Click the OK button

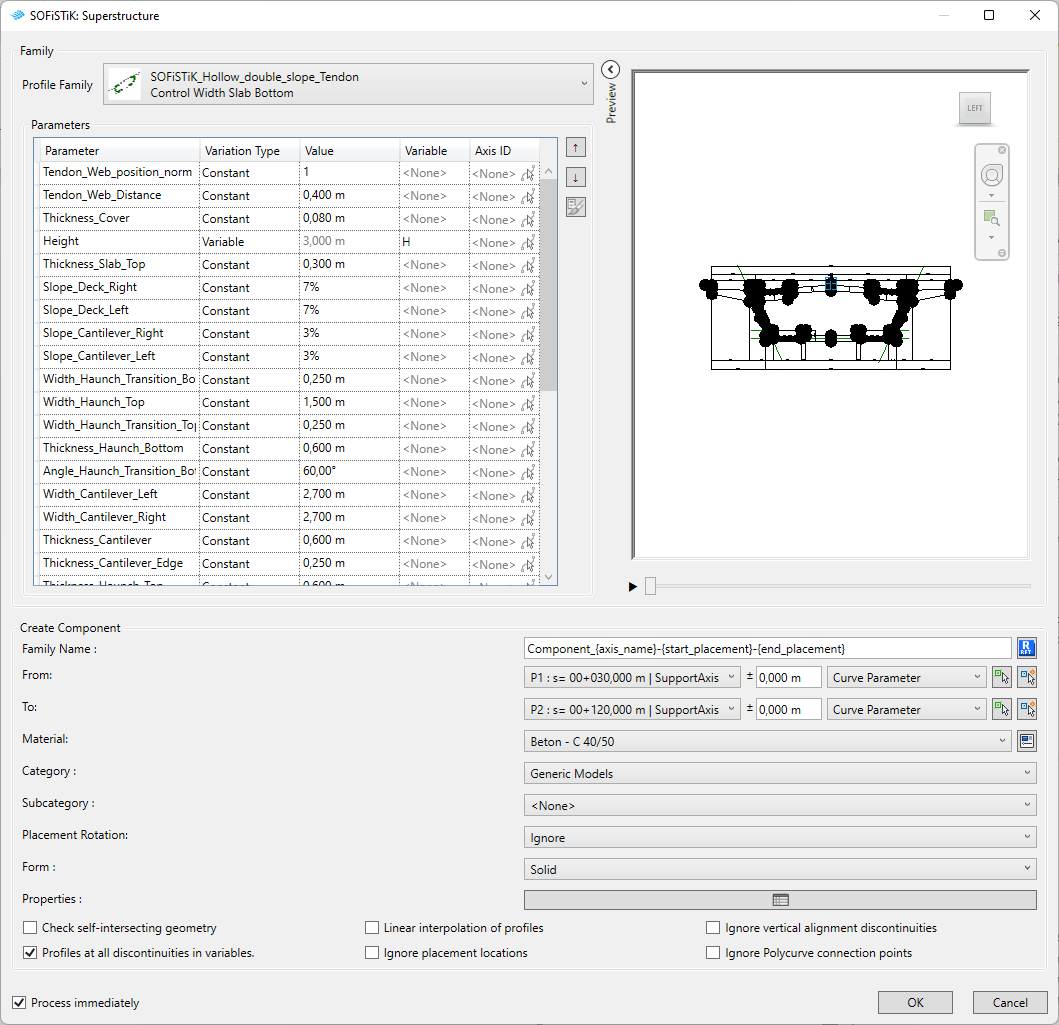tap(915, 1002)
